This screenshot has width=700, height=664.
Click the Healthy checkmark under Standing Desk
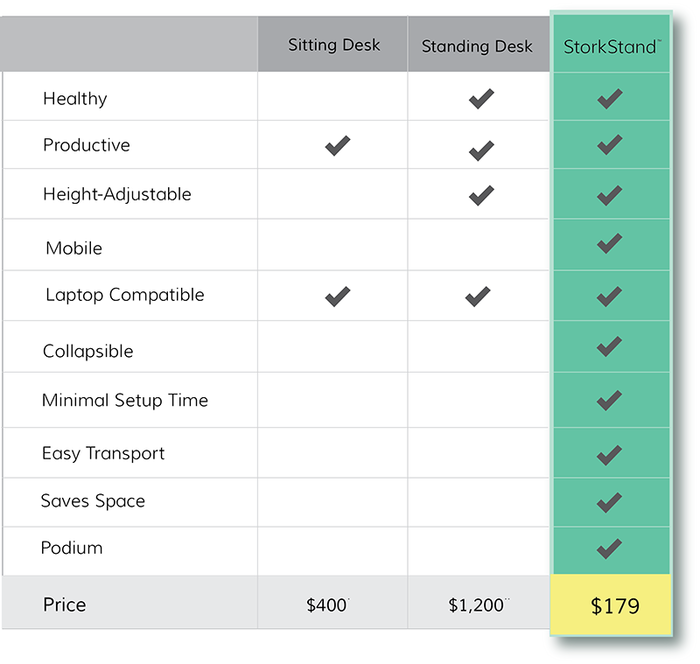(x=481, y=99)
